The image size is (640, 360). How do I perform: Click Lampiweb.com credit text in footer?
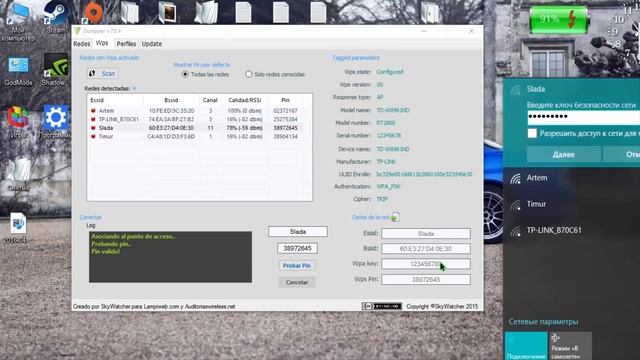tap(161, 307)
